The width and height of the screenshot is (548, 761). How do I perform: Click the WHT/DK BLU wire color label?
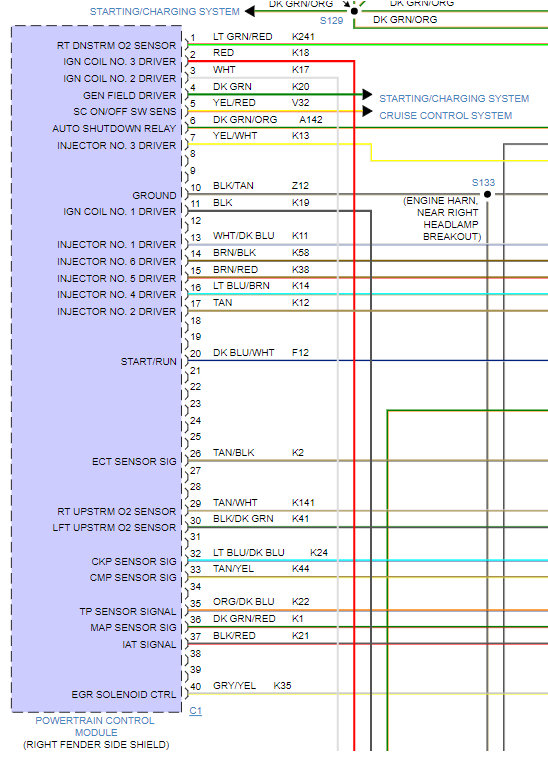click(244, 235)
